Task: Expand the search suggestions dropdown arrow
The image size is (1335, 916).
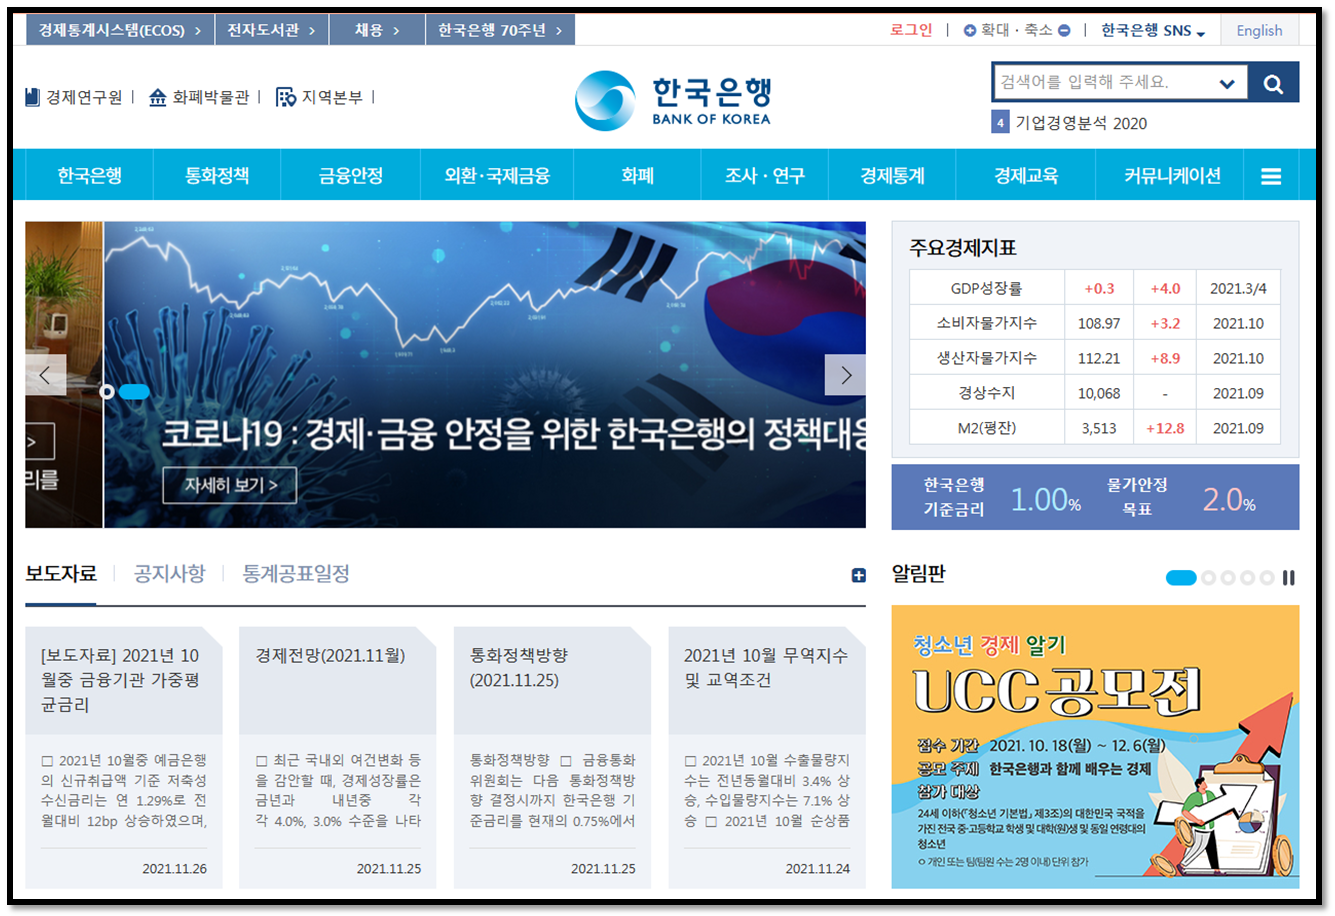Action: coord(1227,84)
